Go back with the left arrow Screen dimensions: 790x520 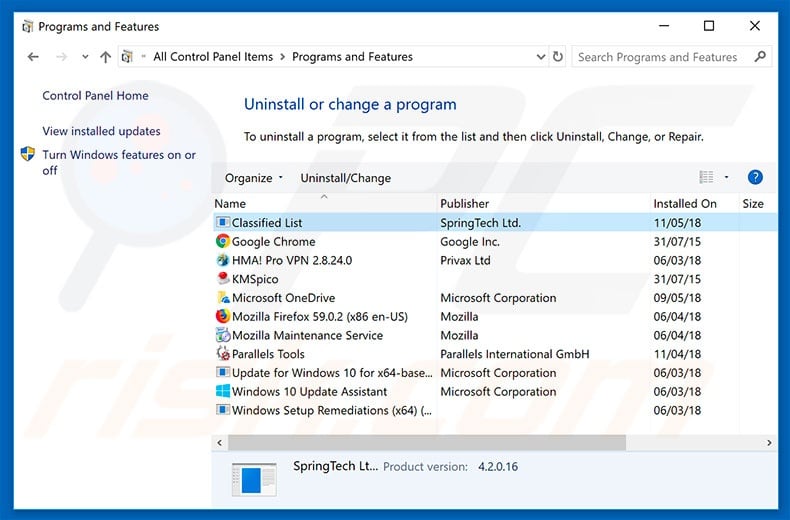[x=33, y=56]
